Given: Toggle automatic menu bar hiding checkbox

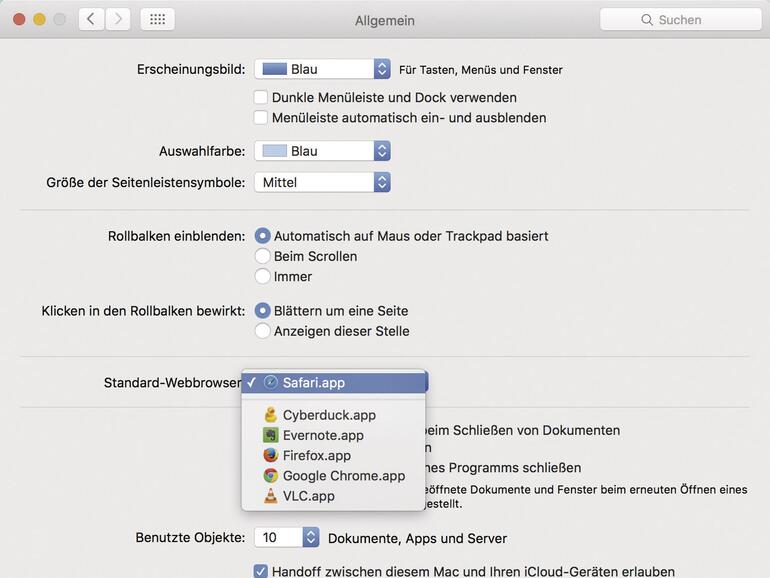Looking at the screenshot, I should click(261, 118).
